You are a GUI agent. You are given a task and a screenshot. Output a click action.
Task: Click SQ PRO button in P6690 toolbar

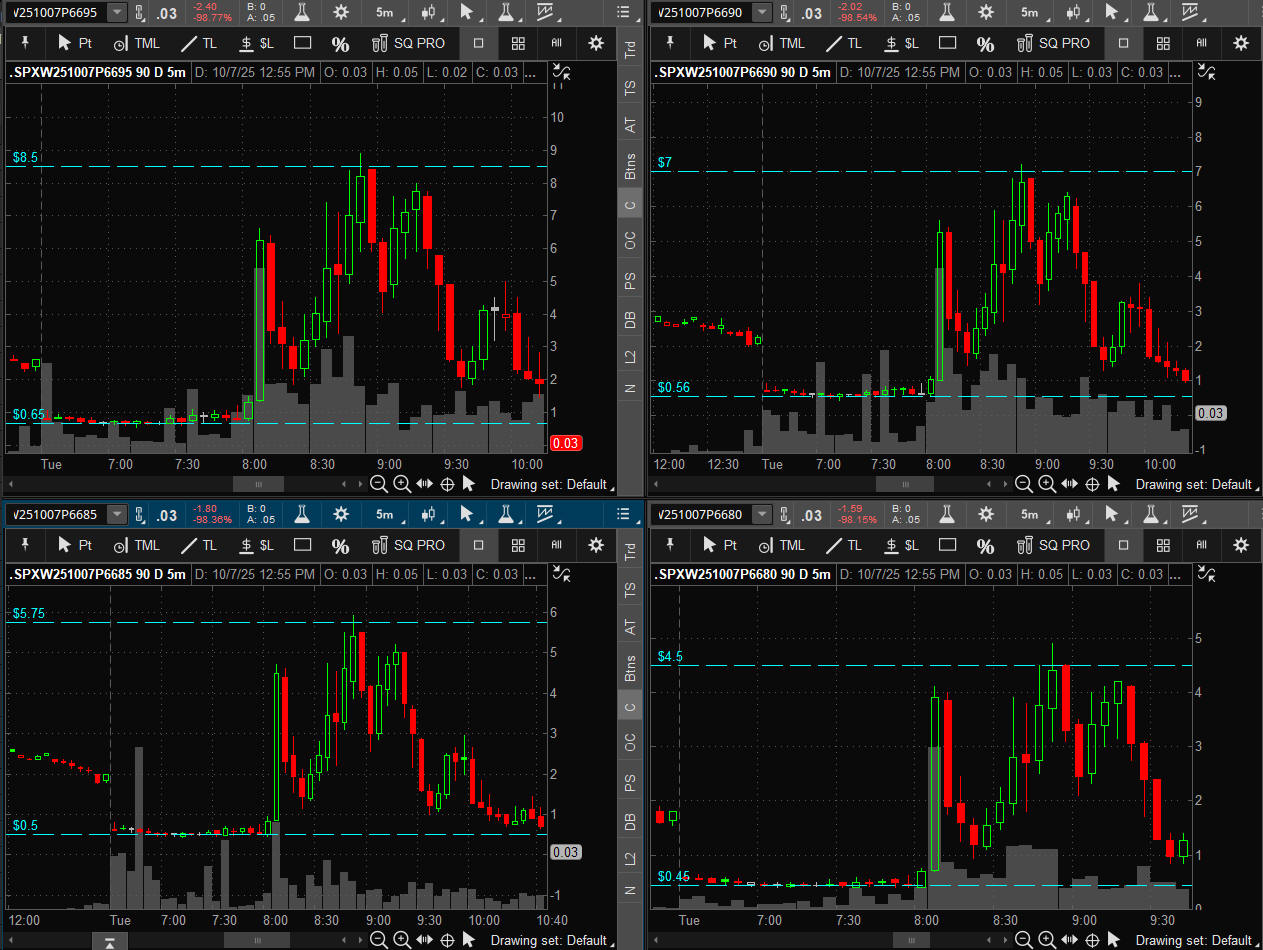(x=1053, y=43)
